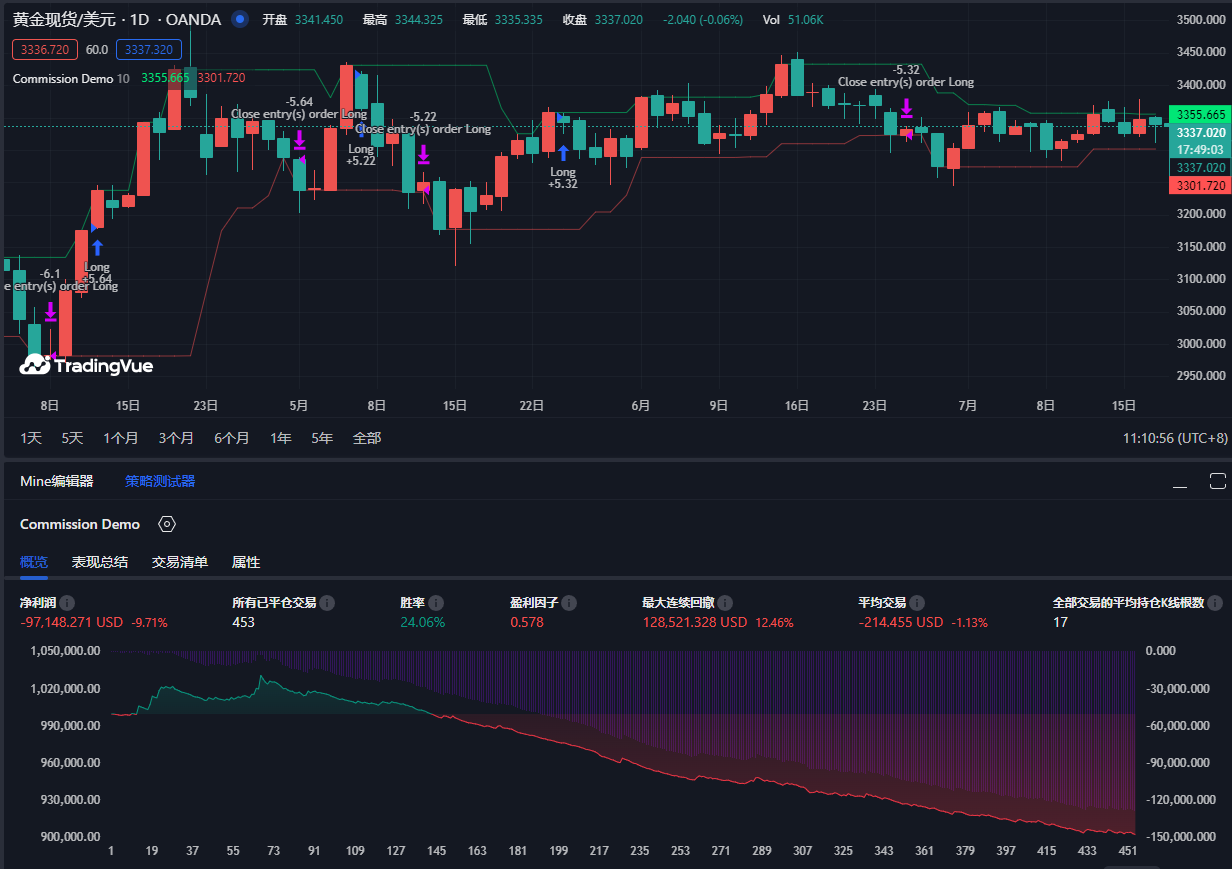Switch to Mine编辑器 panel tab
This screenshot has width=1232, height=869.
[x=56, y=481]
